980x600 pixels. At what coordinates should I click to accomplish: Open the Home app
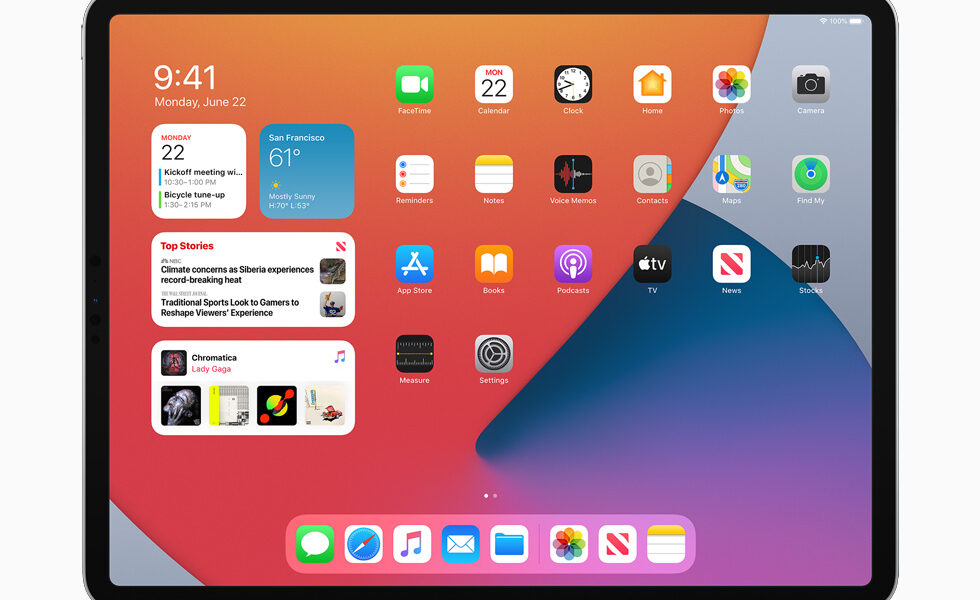coord(652,84)
